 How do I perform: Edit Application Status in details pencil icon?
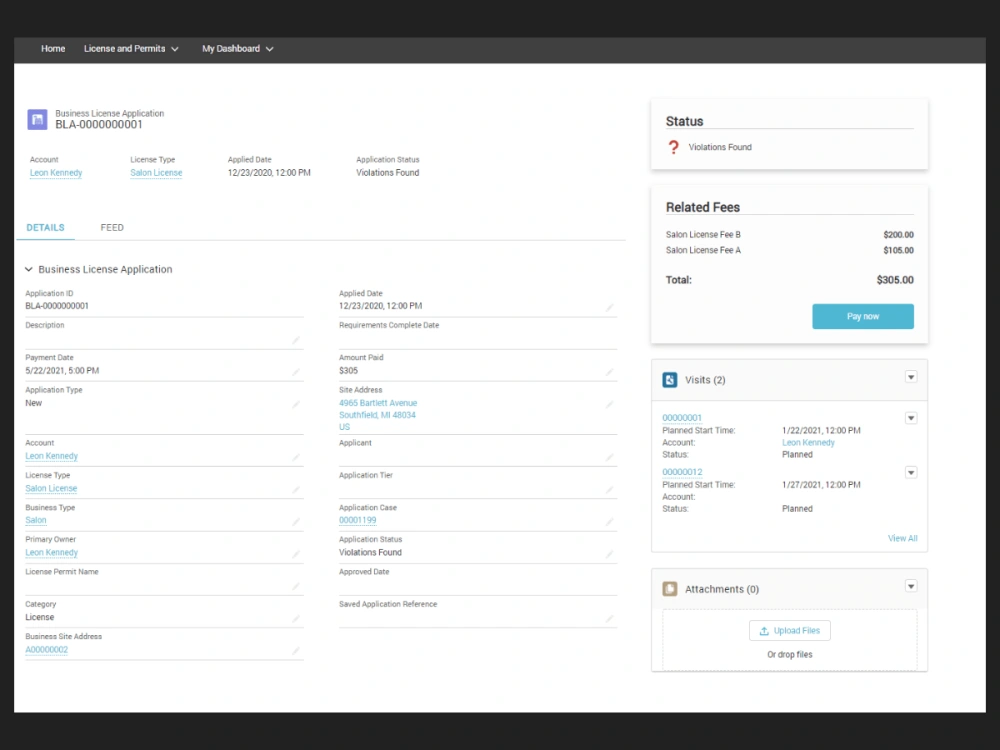609,554
